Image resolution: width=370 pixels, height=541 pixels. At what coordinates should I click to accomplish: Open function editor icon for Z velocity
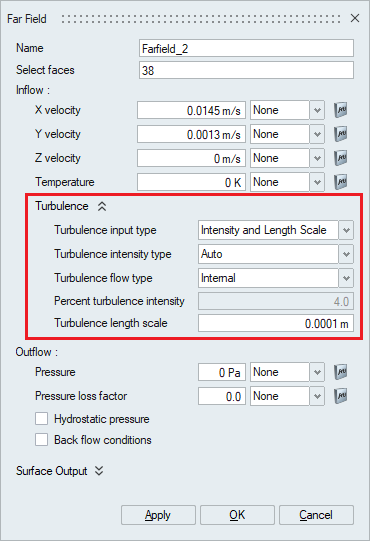point(340,158)
